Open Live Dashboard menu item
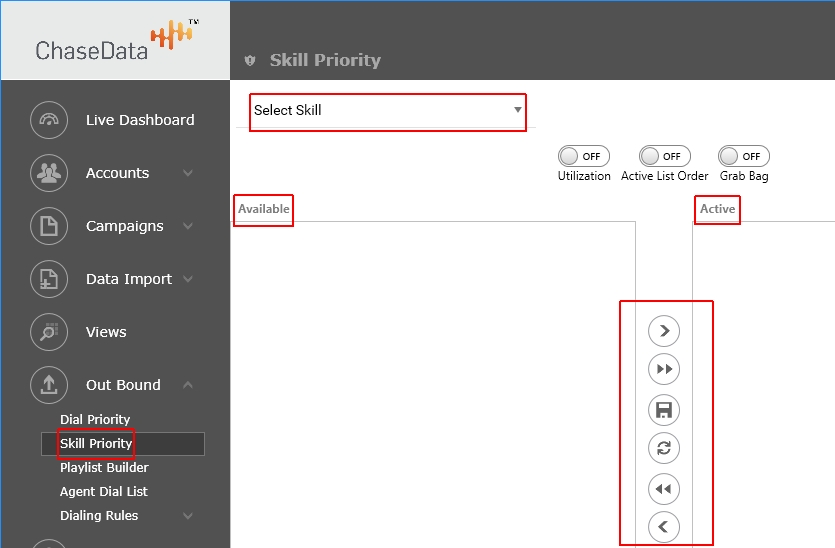 tap(140, 120)
